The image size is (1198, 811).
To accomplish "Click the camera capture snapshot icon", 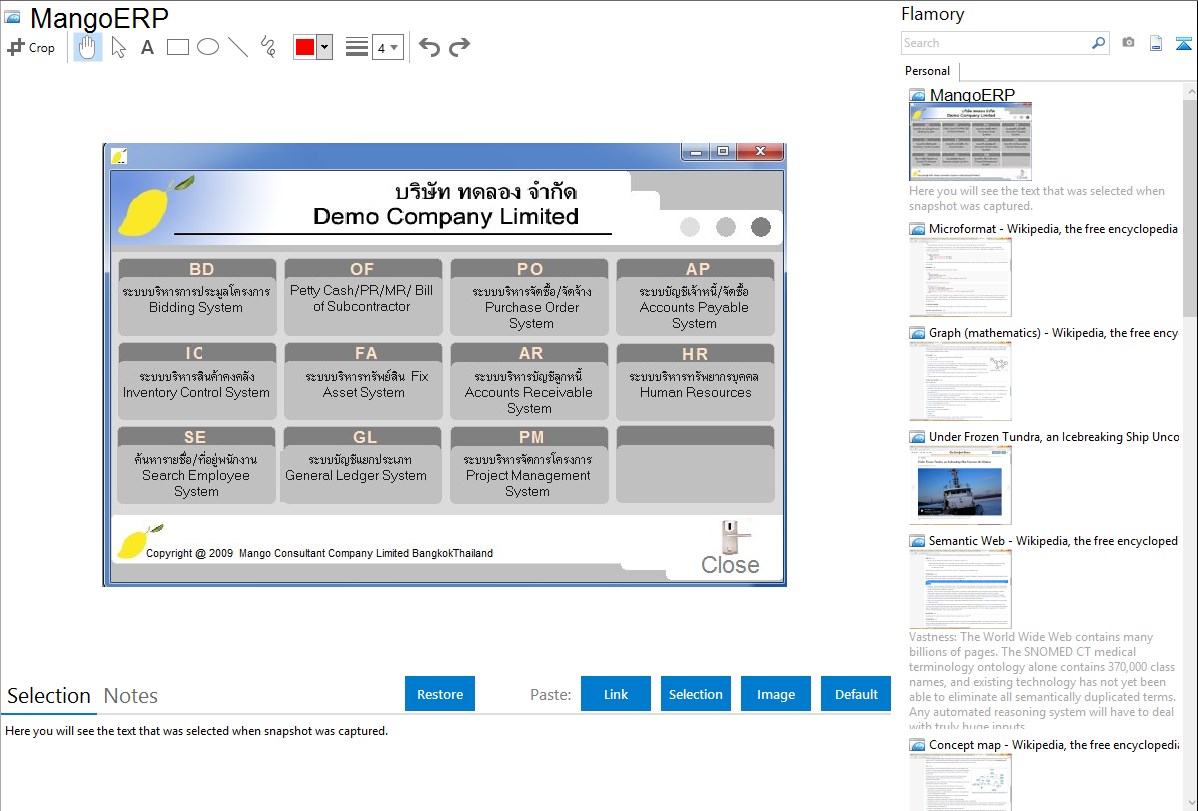I will pos(1128,43).
